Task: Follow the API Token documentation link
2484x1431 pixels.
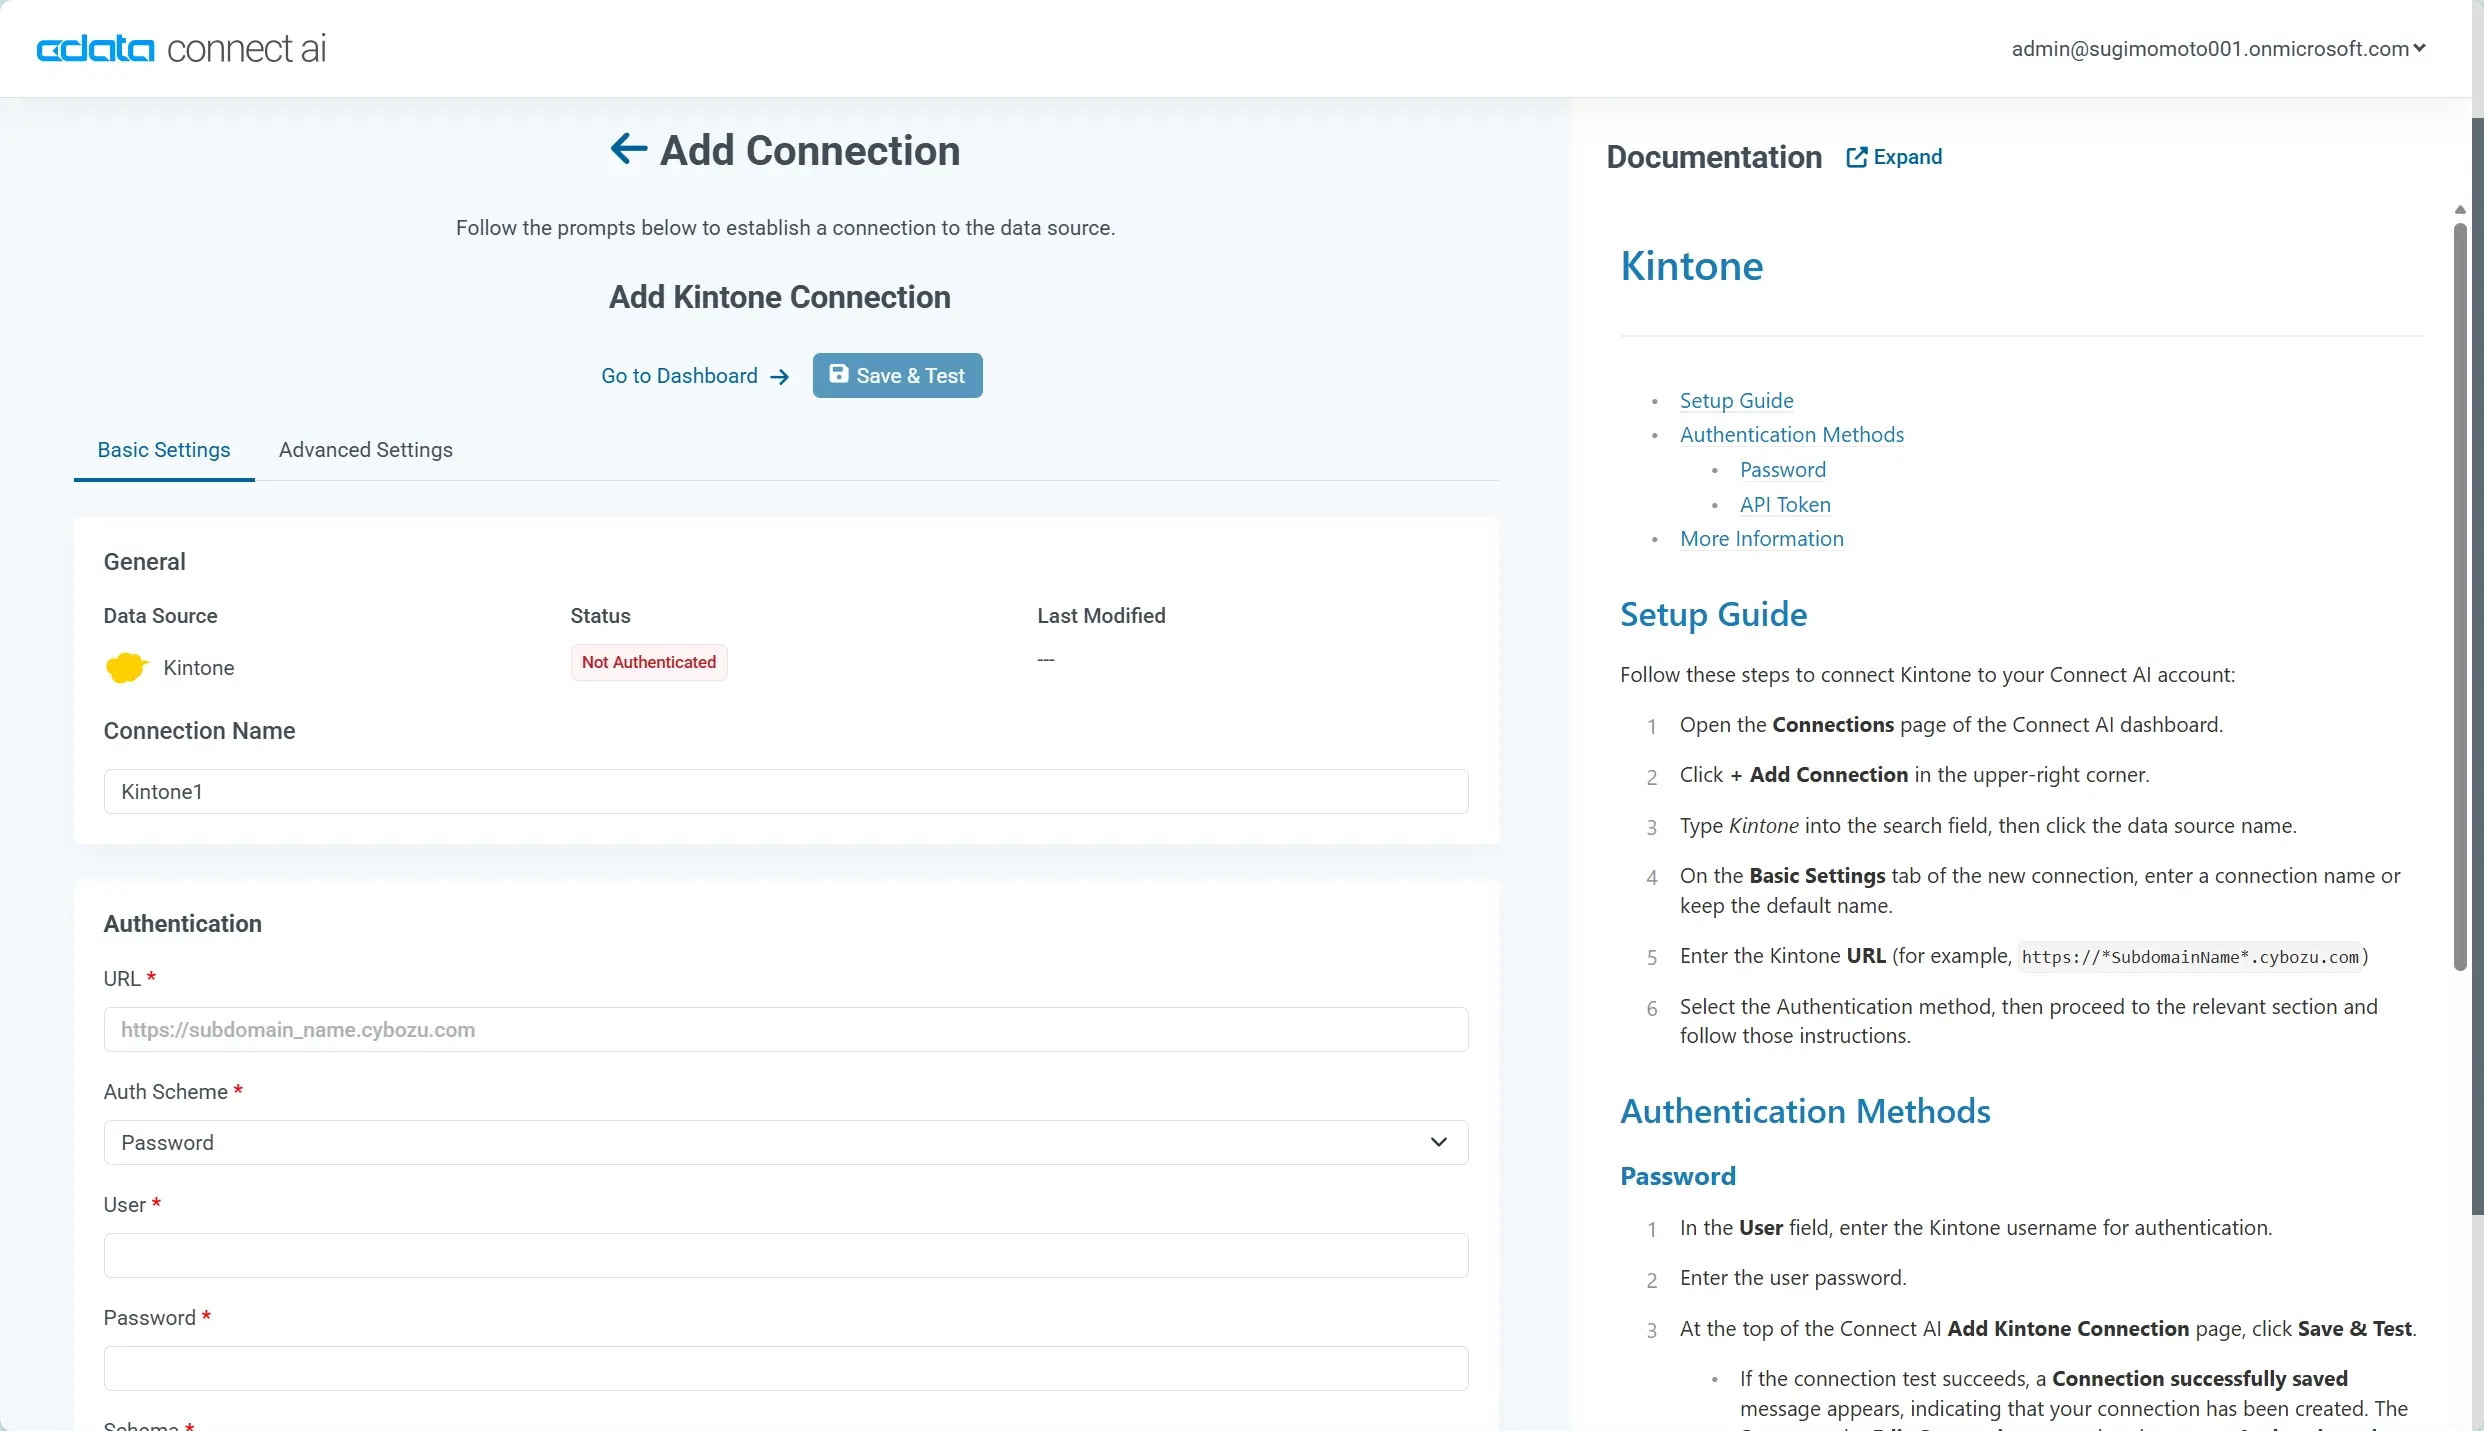Action: tap(1784, 504)
